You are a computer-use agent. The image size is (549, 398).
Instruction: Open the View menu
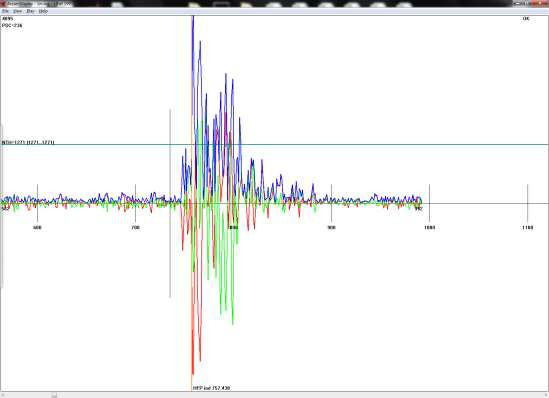click(x=17, y=11)
